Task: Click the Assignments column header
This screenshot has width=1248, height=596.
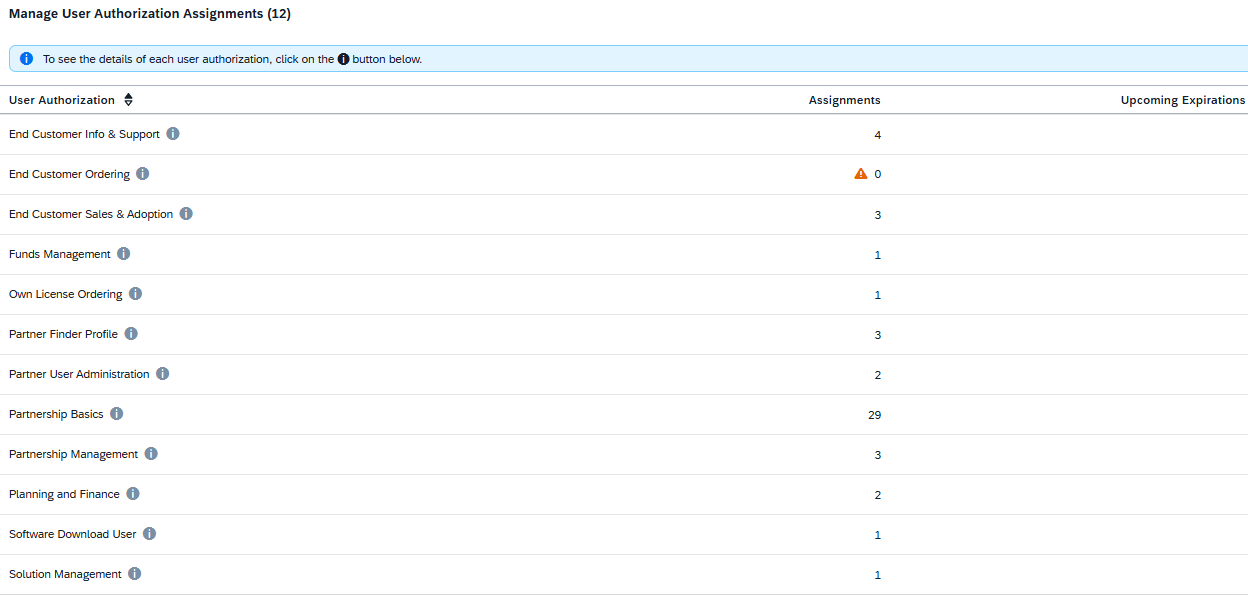Action: click(844, 100)
